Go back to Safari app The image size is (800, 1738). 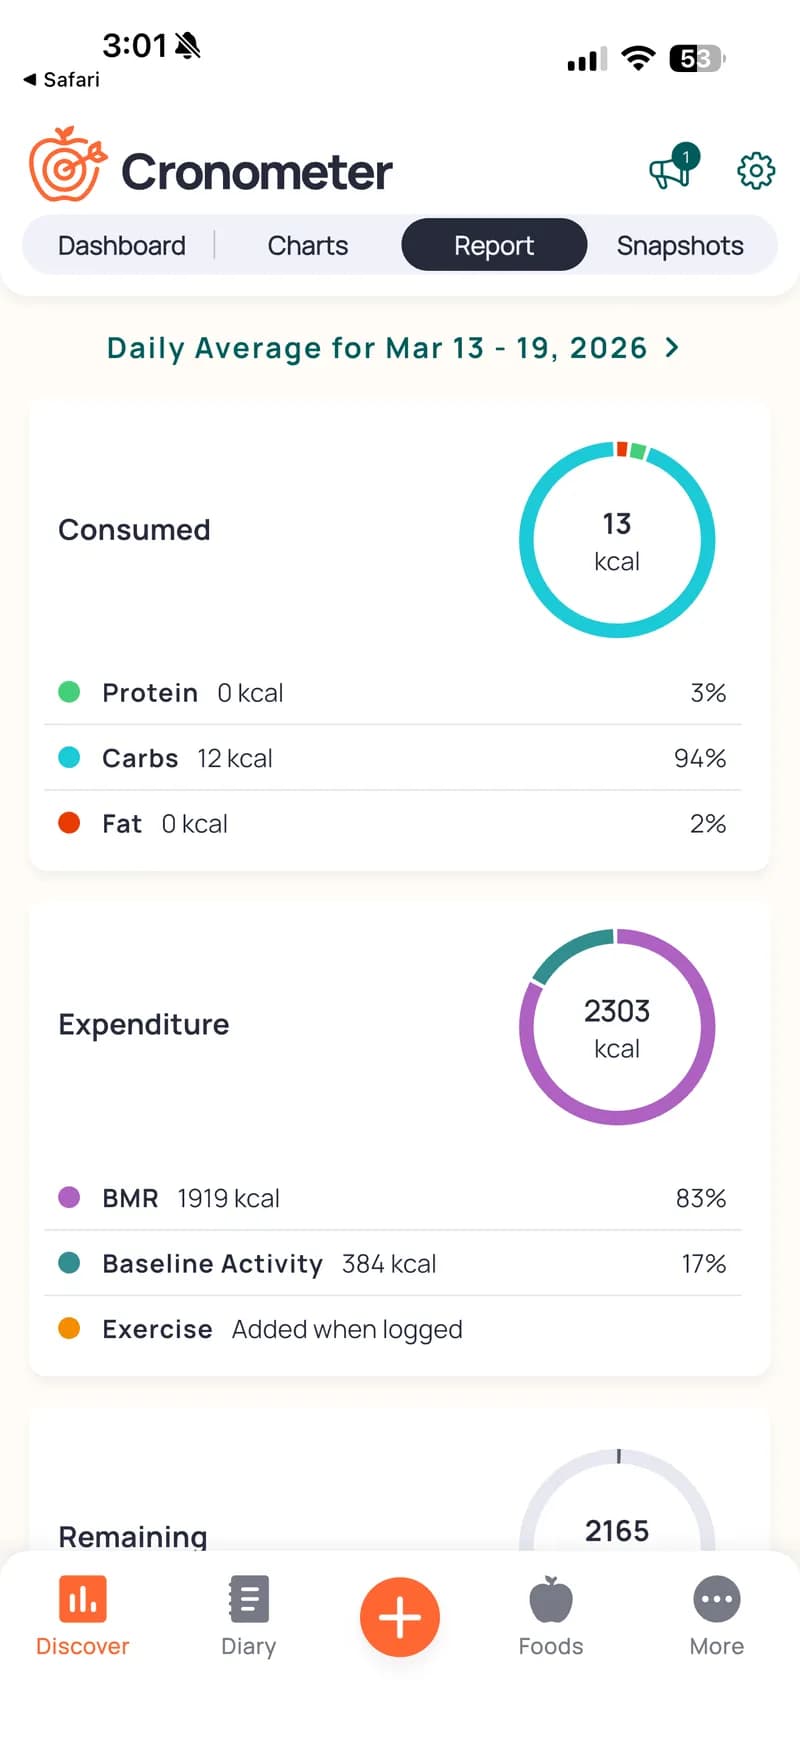click(62, 80)
